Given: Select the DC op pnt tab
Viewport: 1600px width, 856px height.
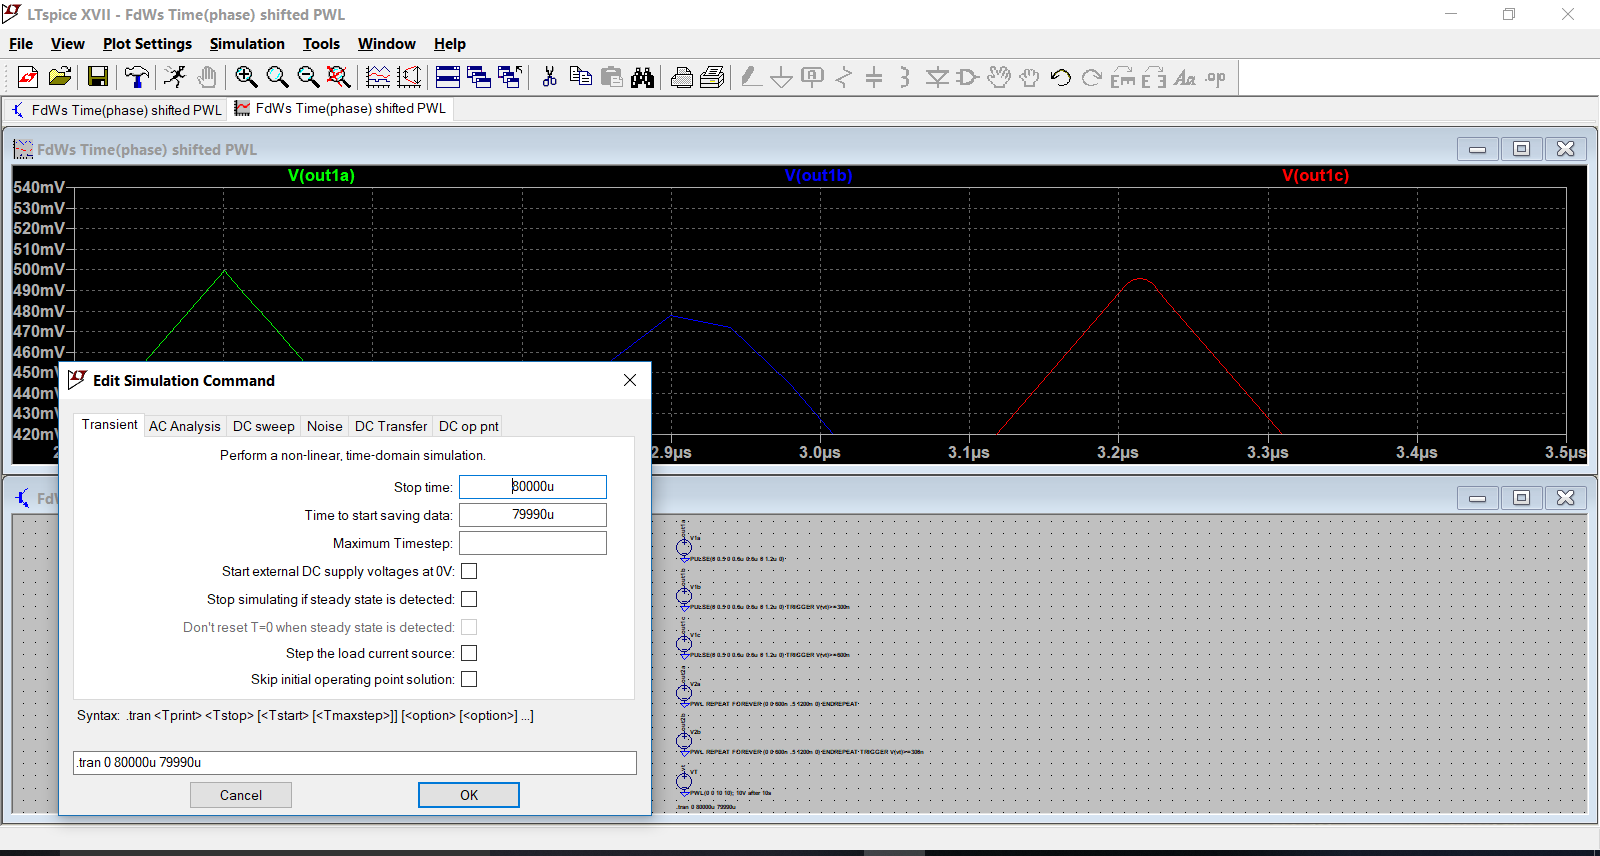Looking at the screenshot, I should click(x=468, y=426).
